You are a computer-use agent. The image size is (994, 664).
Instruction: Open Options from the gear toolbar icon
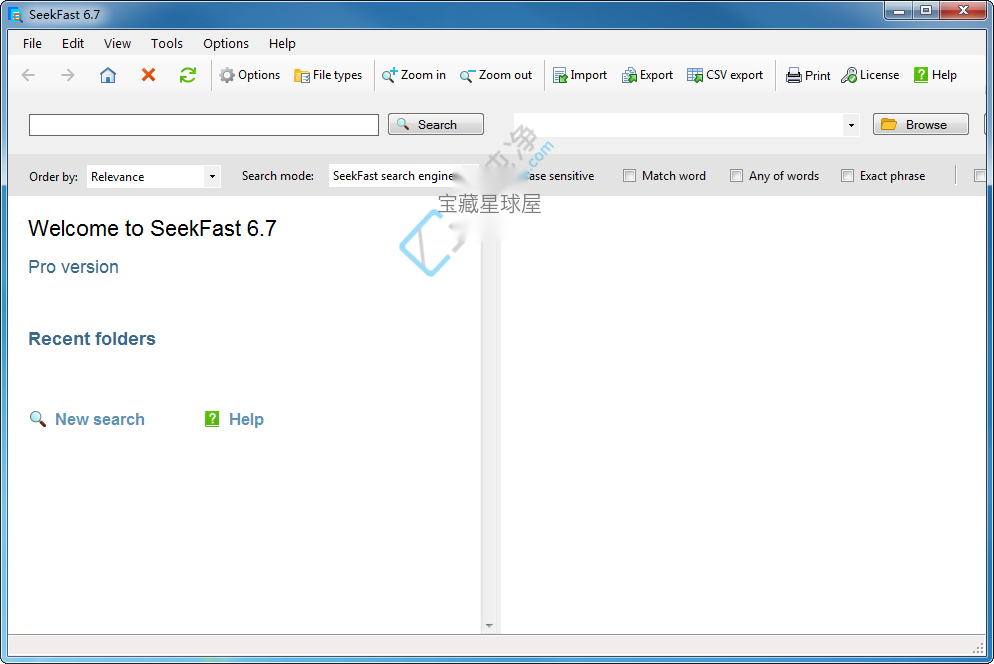tap(250, 75)
